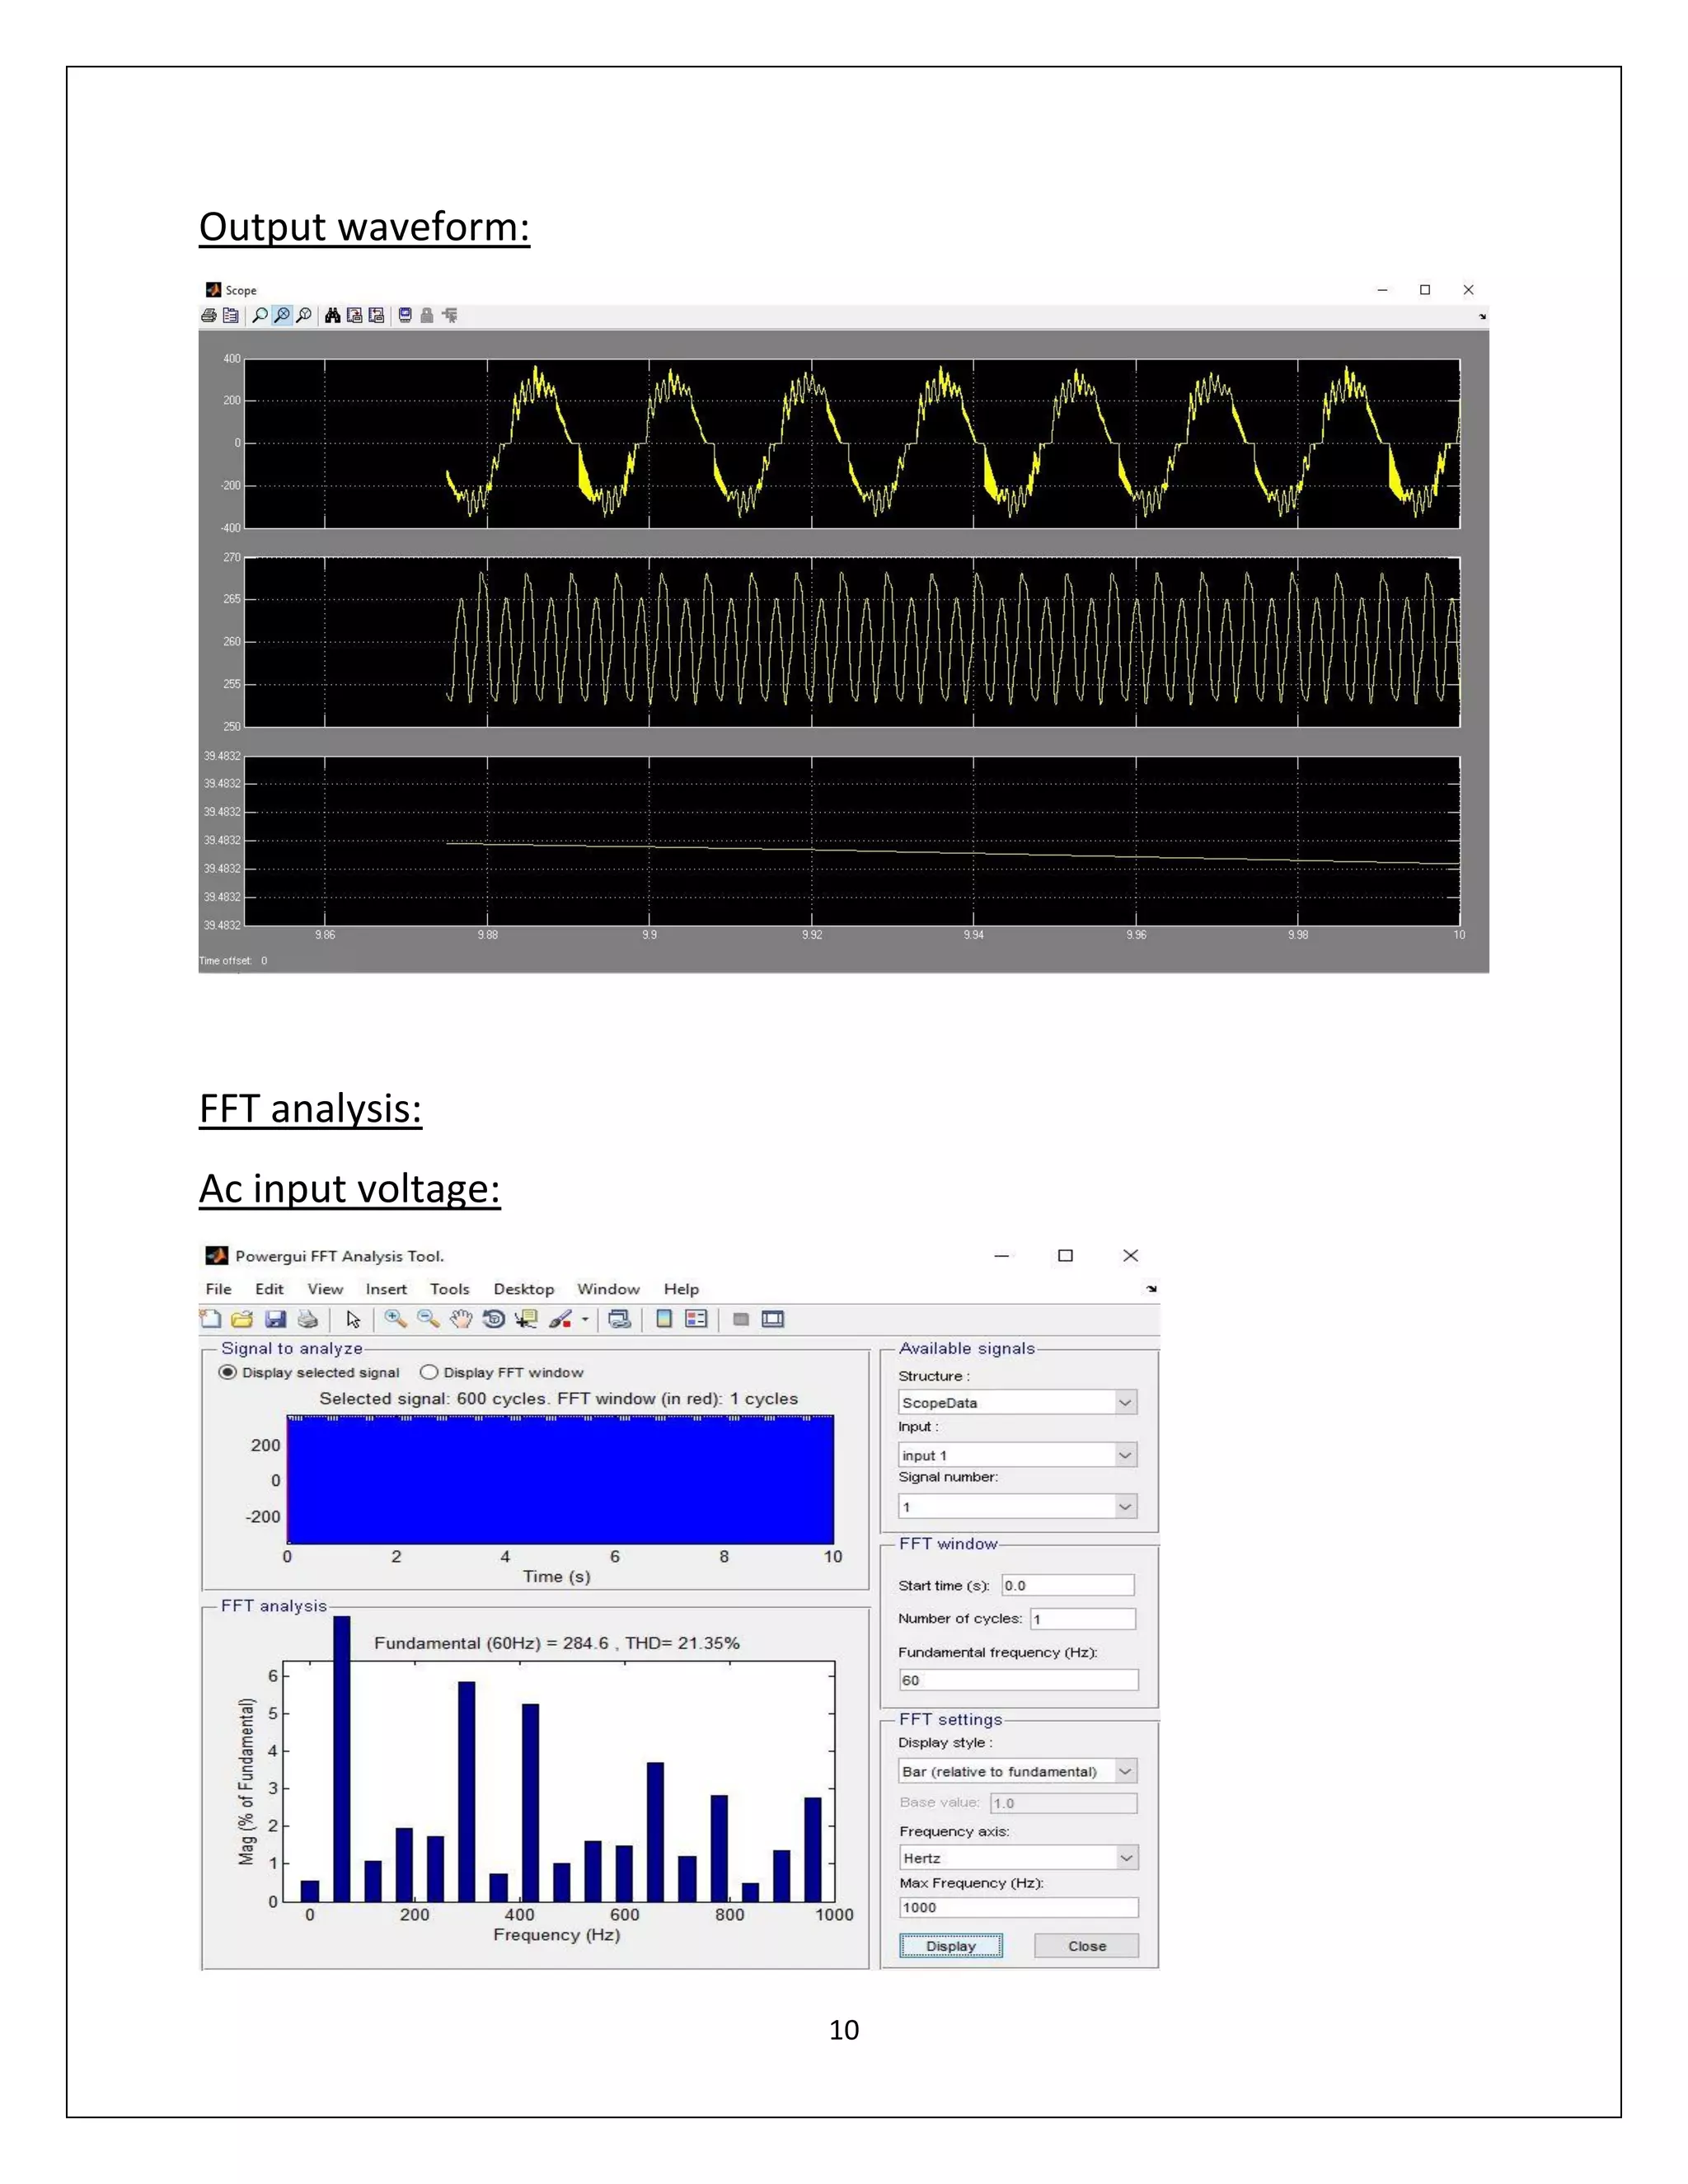This screenshot has height=2184, width=1688.
Task: Open Desktop menu in FFT tool
Action: [523, 1289]
